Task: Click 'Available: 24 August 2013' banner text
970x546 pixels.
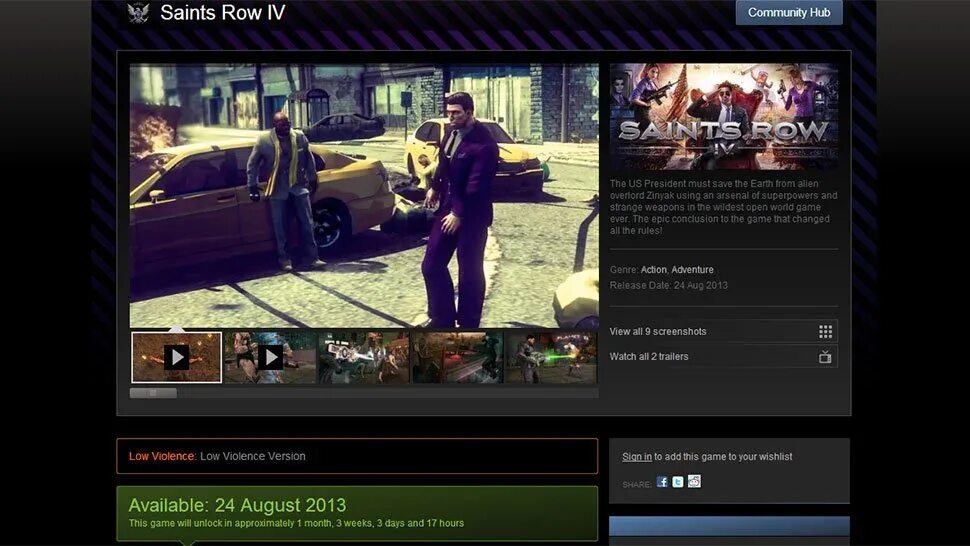Action: coord(238,505)
